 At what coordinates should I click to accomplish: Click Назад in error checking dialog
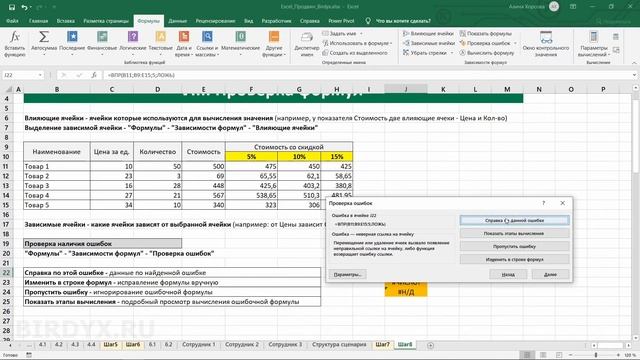tap(508, 275)
